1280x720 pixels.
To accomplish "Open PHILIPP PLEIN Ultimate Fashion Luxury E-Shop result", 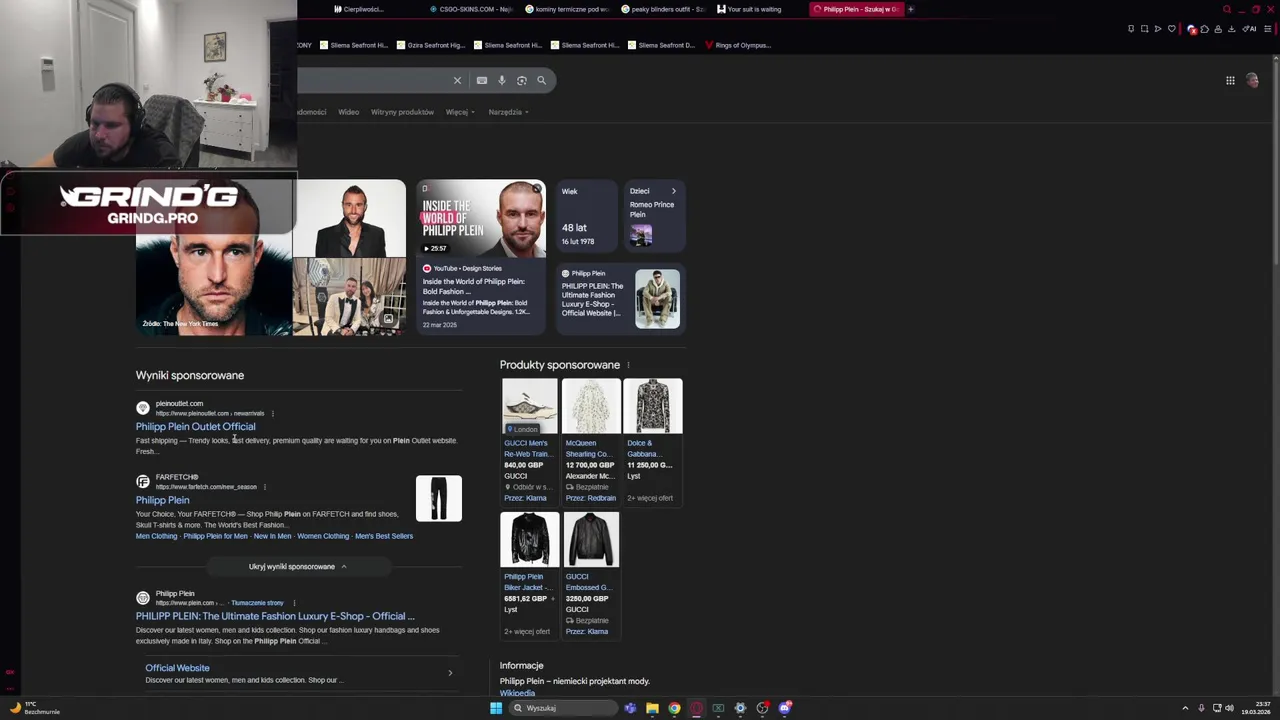I will (275, 616).
